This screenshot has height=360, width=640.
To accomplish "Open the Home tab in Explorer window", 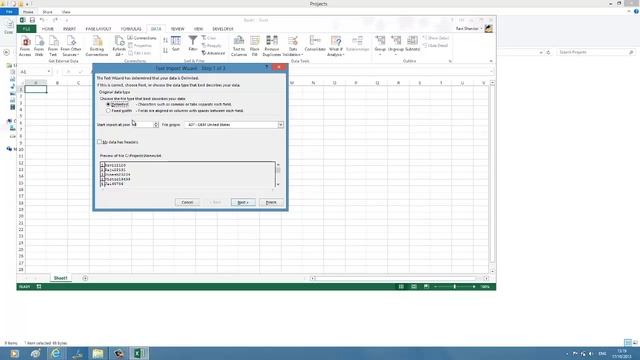I will click(28, 12).
